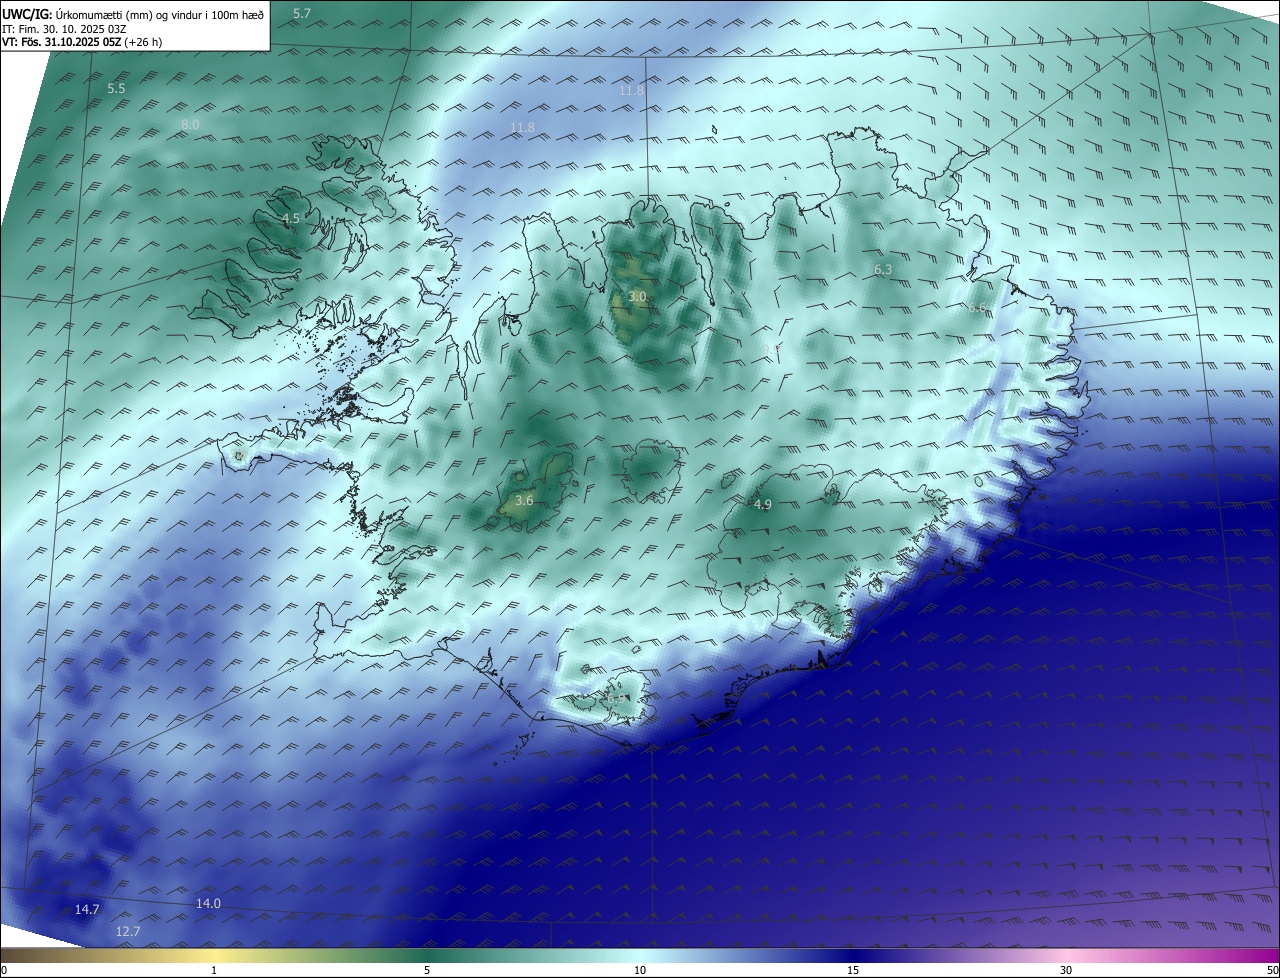Viewport: 1280px width, 978px height.
Task: Click the 14.0 value label
Action: click(x=208, y=903)
